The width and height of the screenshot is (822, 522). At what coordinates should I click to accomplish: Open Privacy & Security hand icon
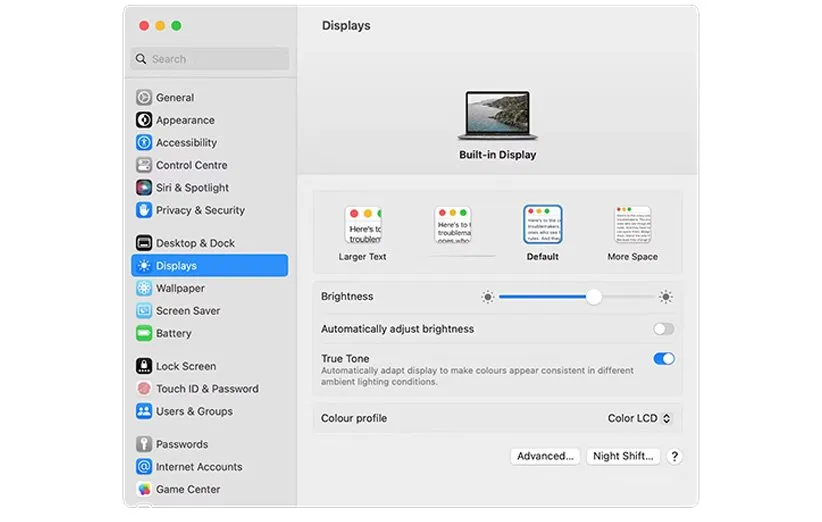144,210
